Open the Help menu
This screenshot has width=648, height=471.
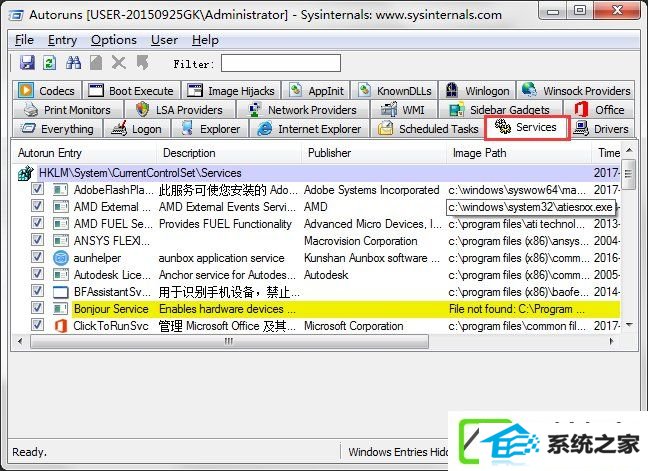click(205, 40)
